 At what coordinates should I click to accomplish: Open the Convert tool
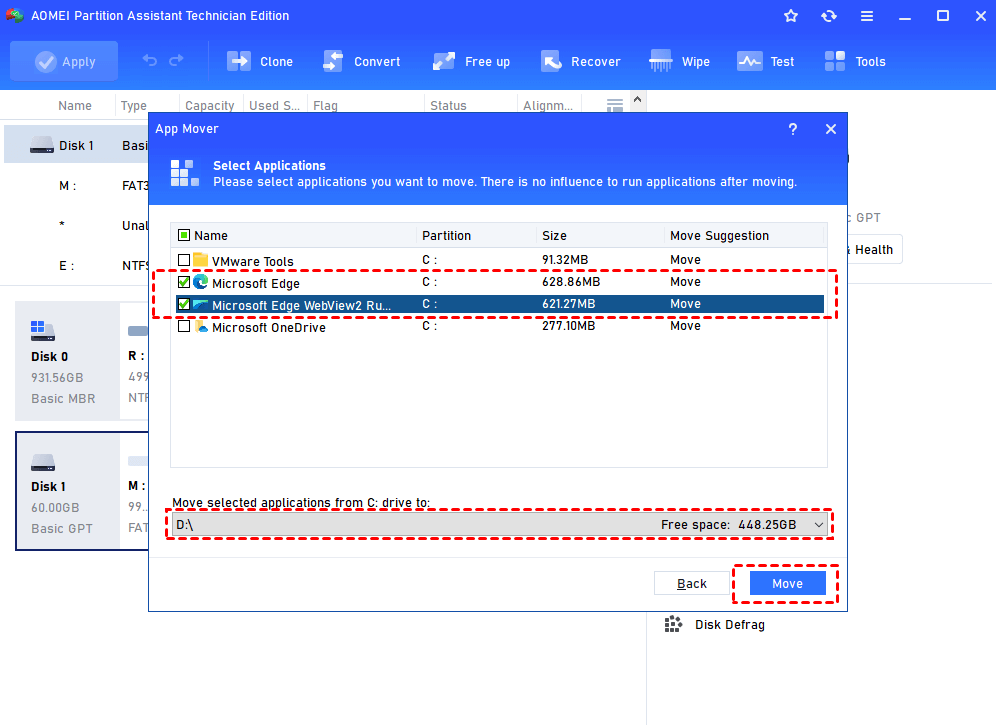(x=361, y=61)
